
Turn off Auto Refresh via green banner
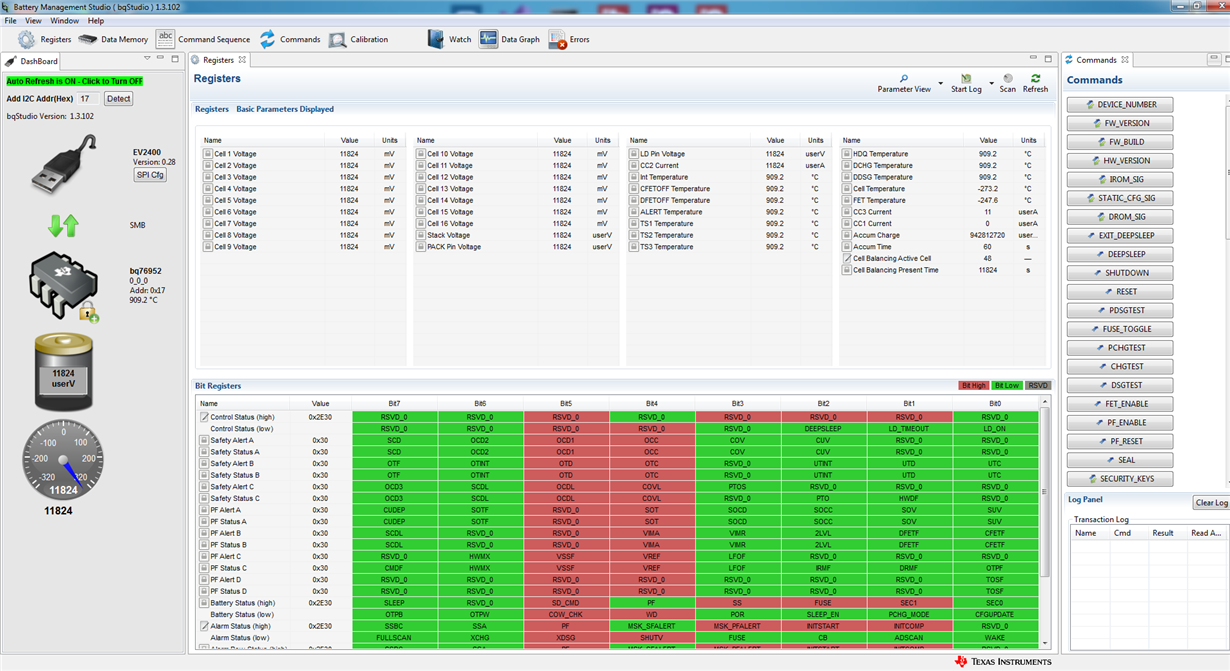coord(74,81)
